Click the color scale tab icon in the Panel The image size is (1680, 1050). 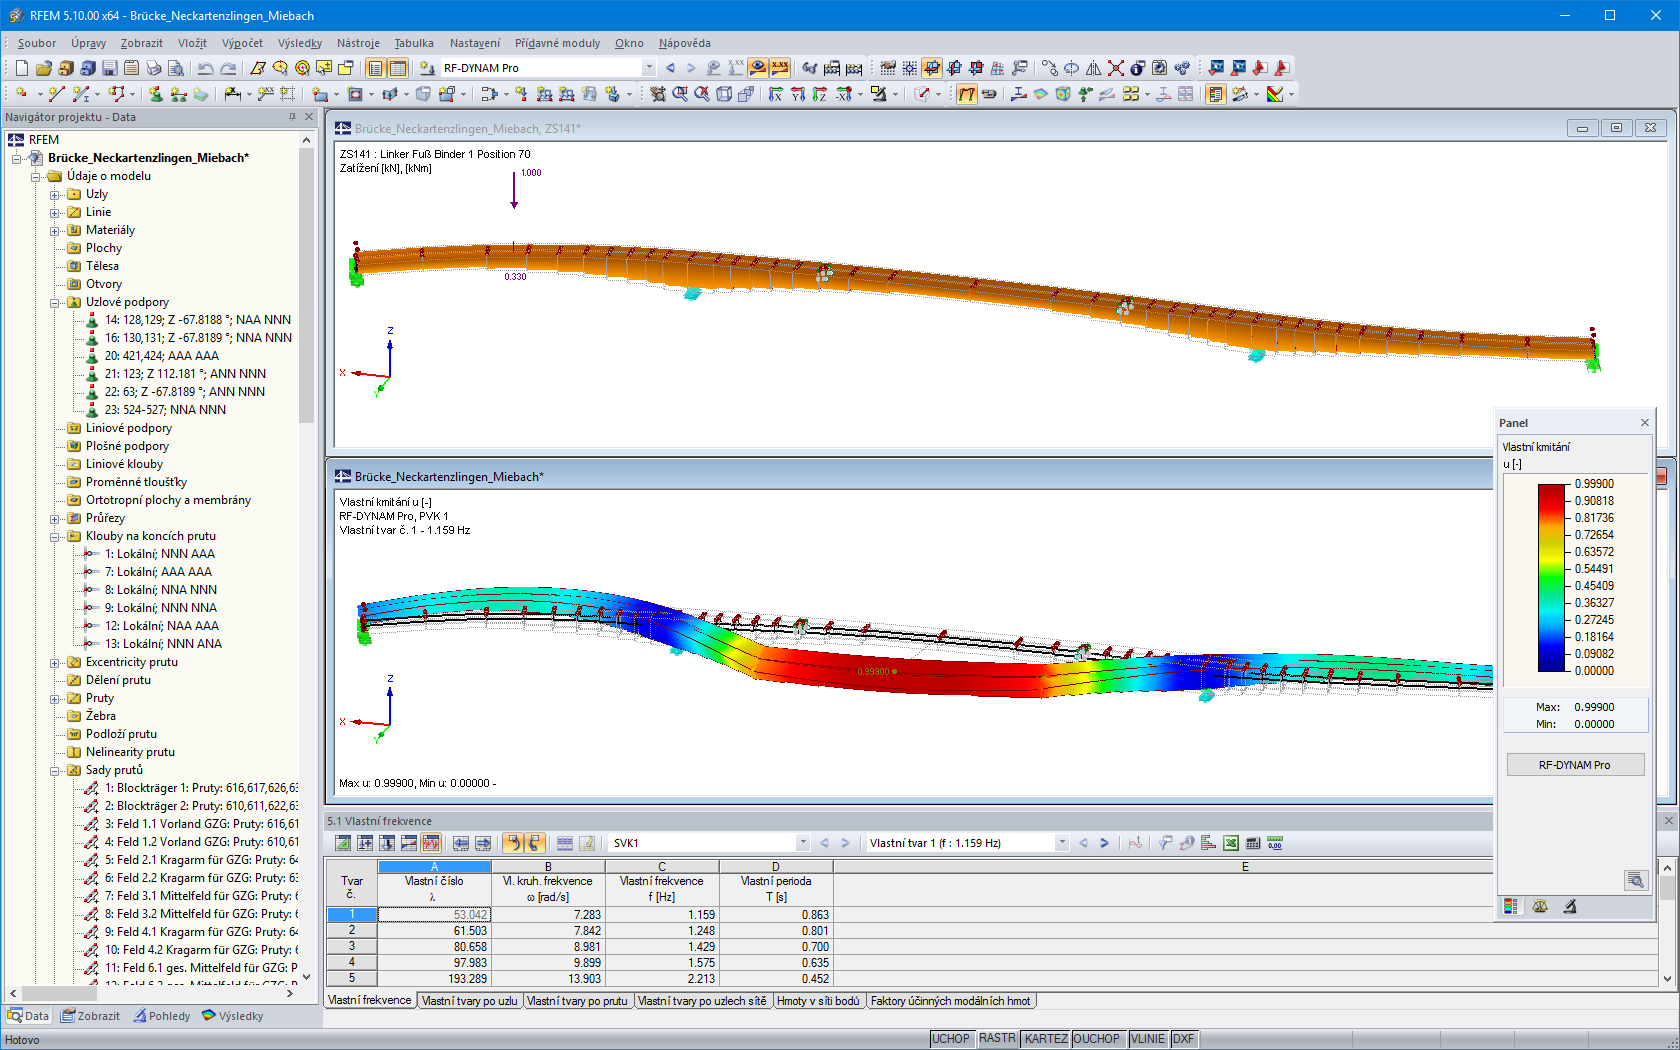1511,906
